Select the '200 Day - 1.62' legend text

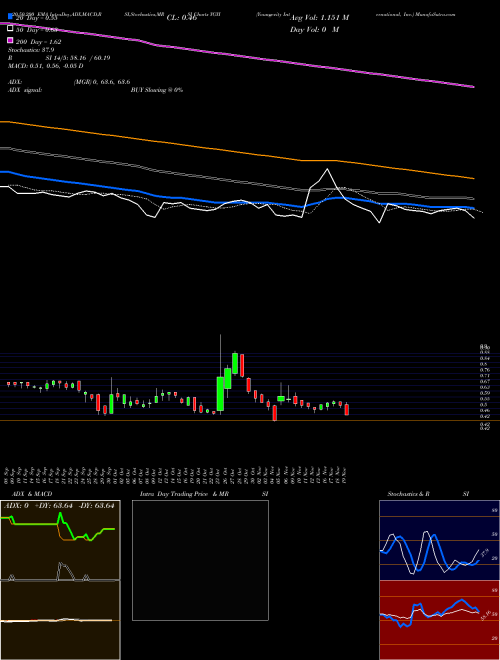39,42
